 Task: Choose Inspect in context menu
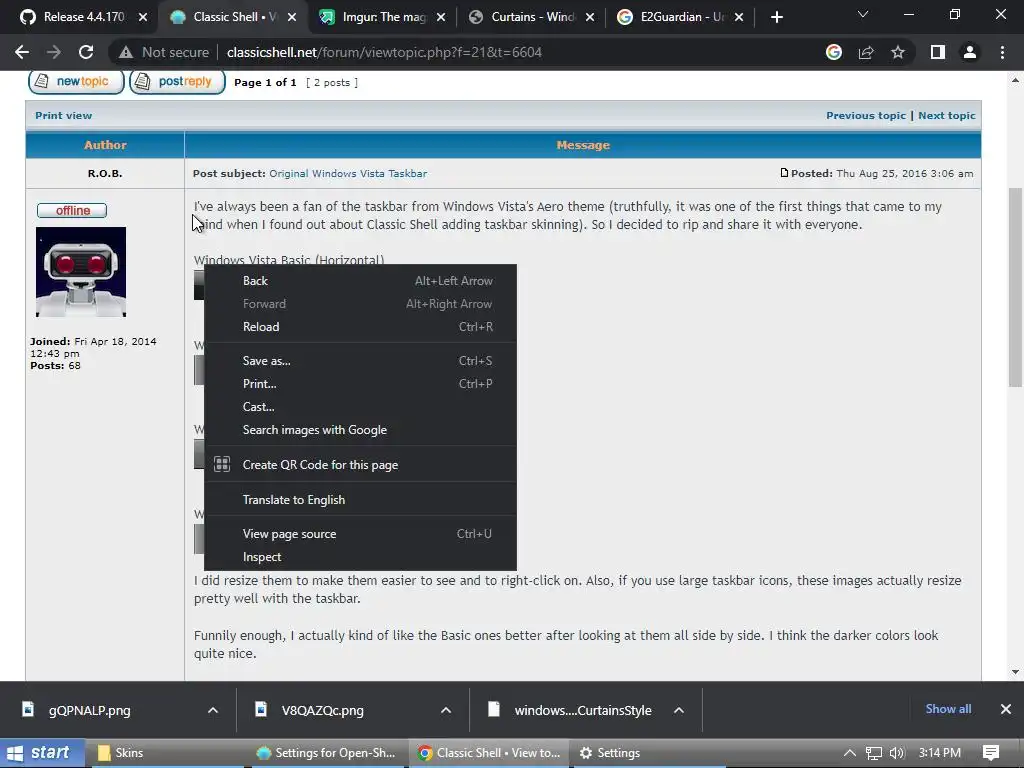360,557
